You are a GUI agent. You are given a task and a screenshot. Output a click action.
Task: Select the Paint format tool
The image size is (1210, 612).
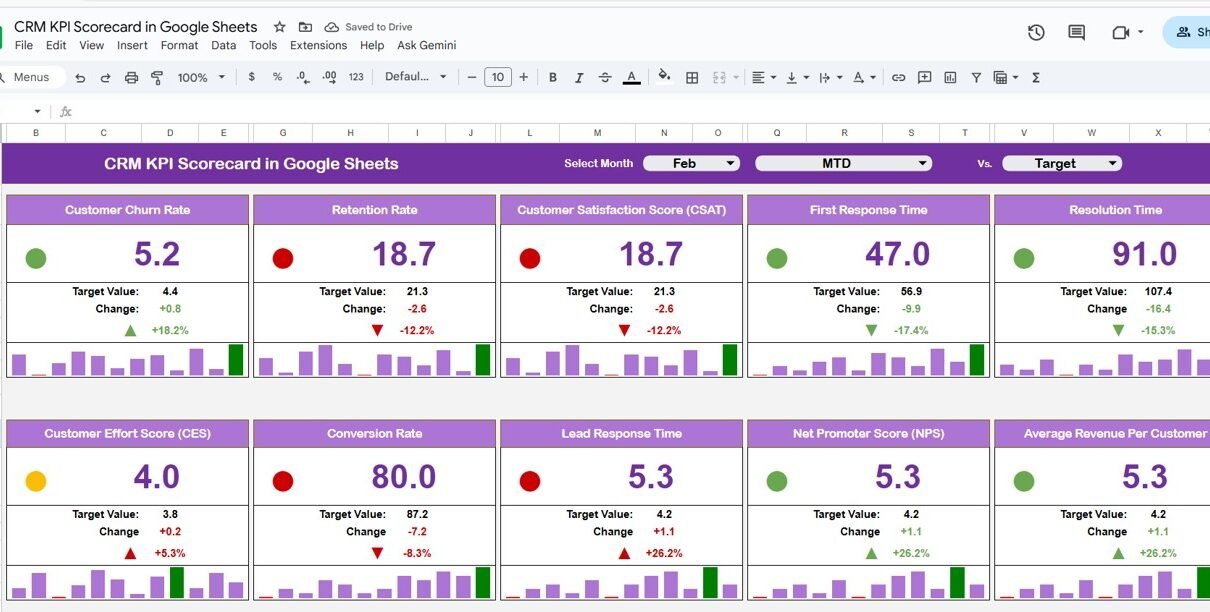coord(157,78)
